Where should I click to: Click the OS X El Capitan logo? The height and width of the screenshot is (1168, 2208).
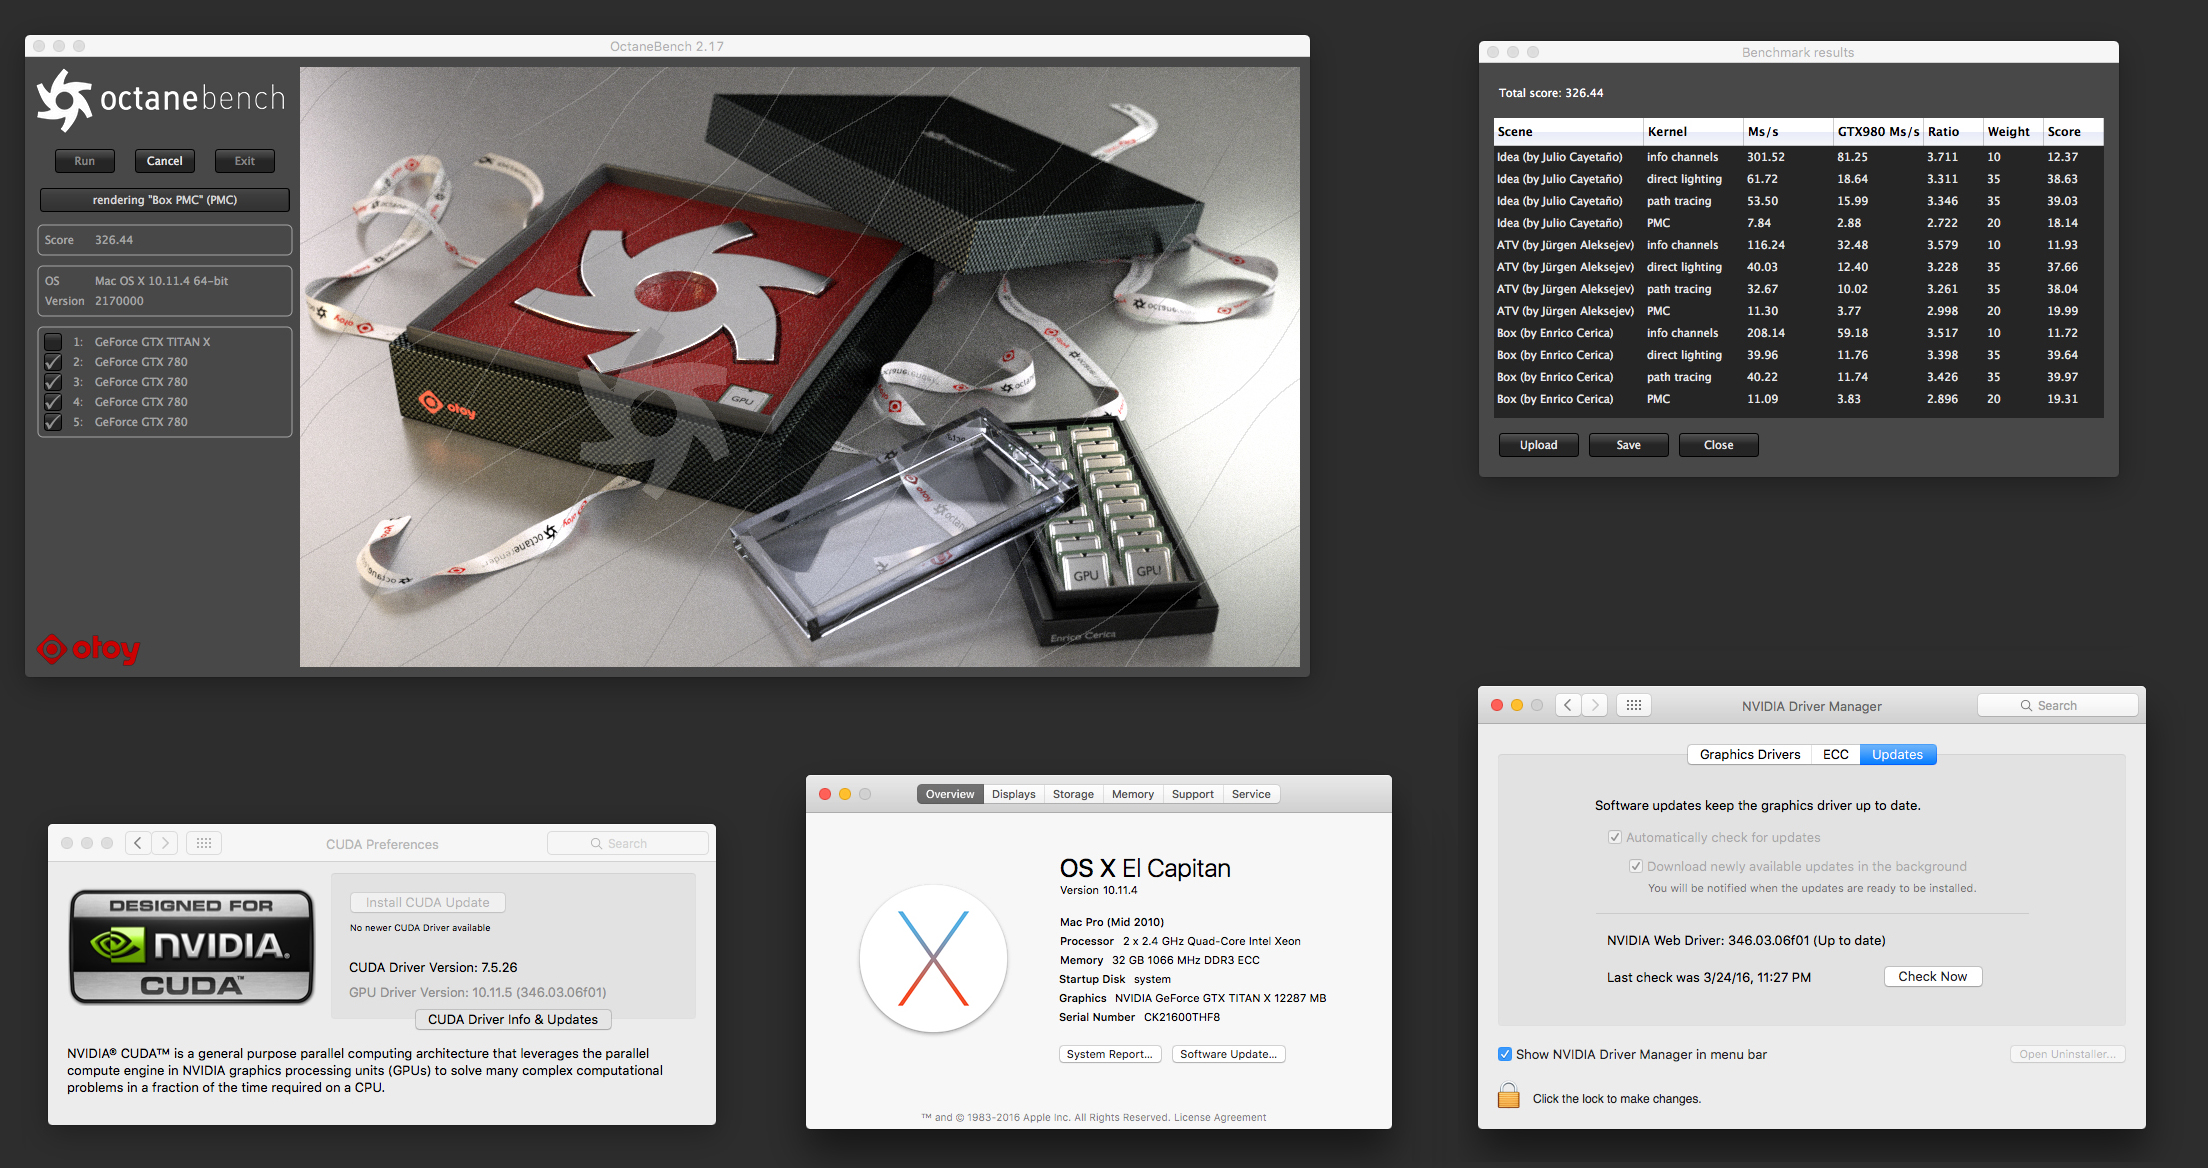click(933, 958)
